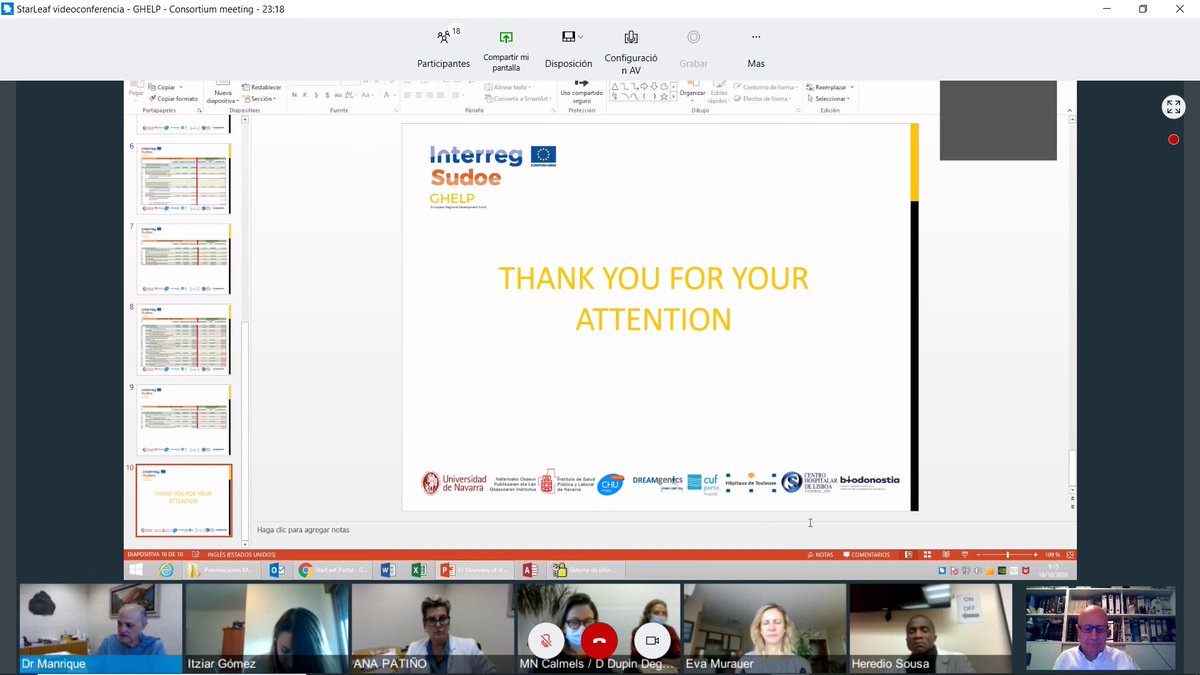This screenshot has width=1200, height=675.
Task: Switch to slide sorter view
Action: coord(929,554)
